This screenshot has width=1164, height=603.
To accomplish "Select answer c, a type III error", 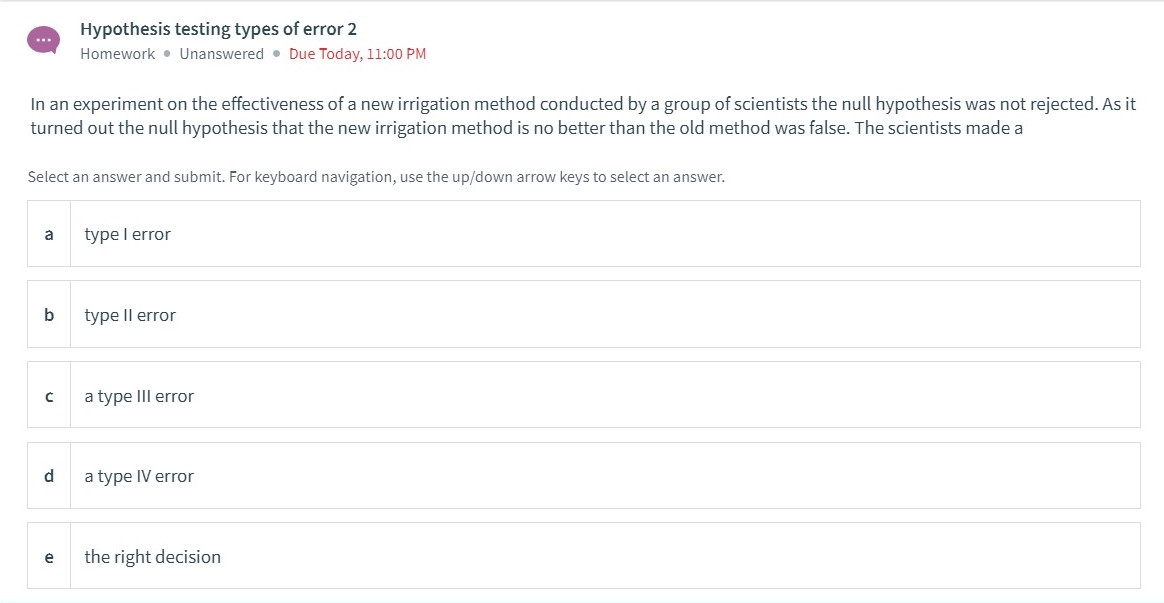I will coord(583,394).
